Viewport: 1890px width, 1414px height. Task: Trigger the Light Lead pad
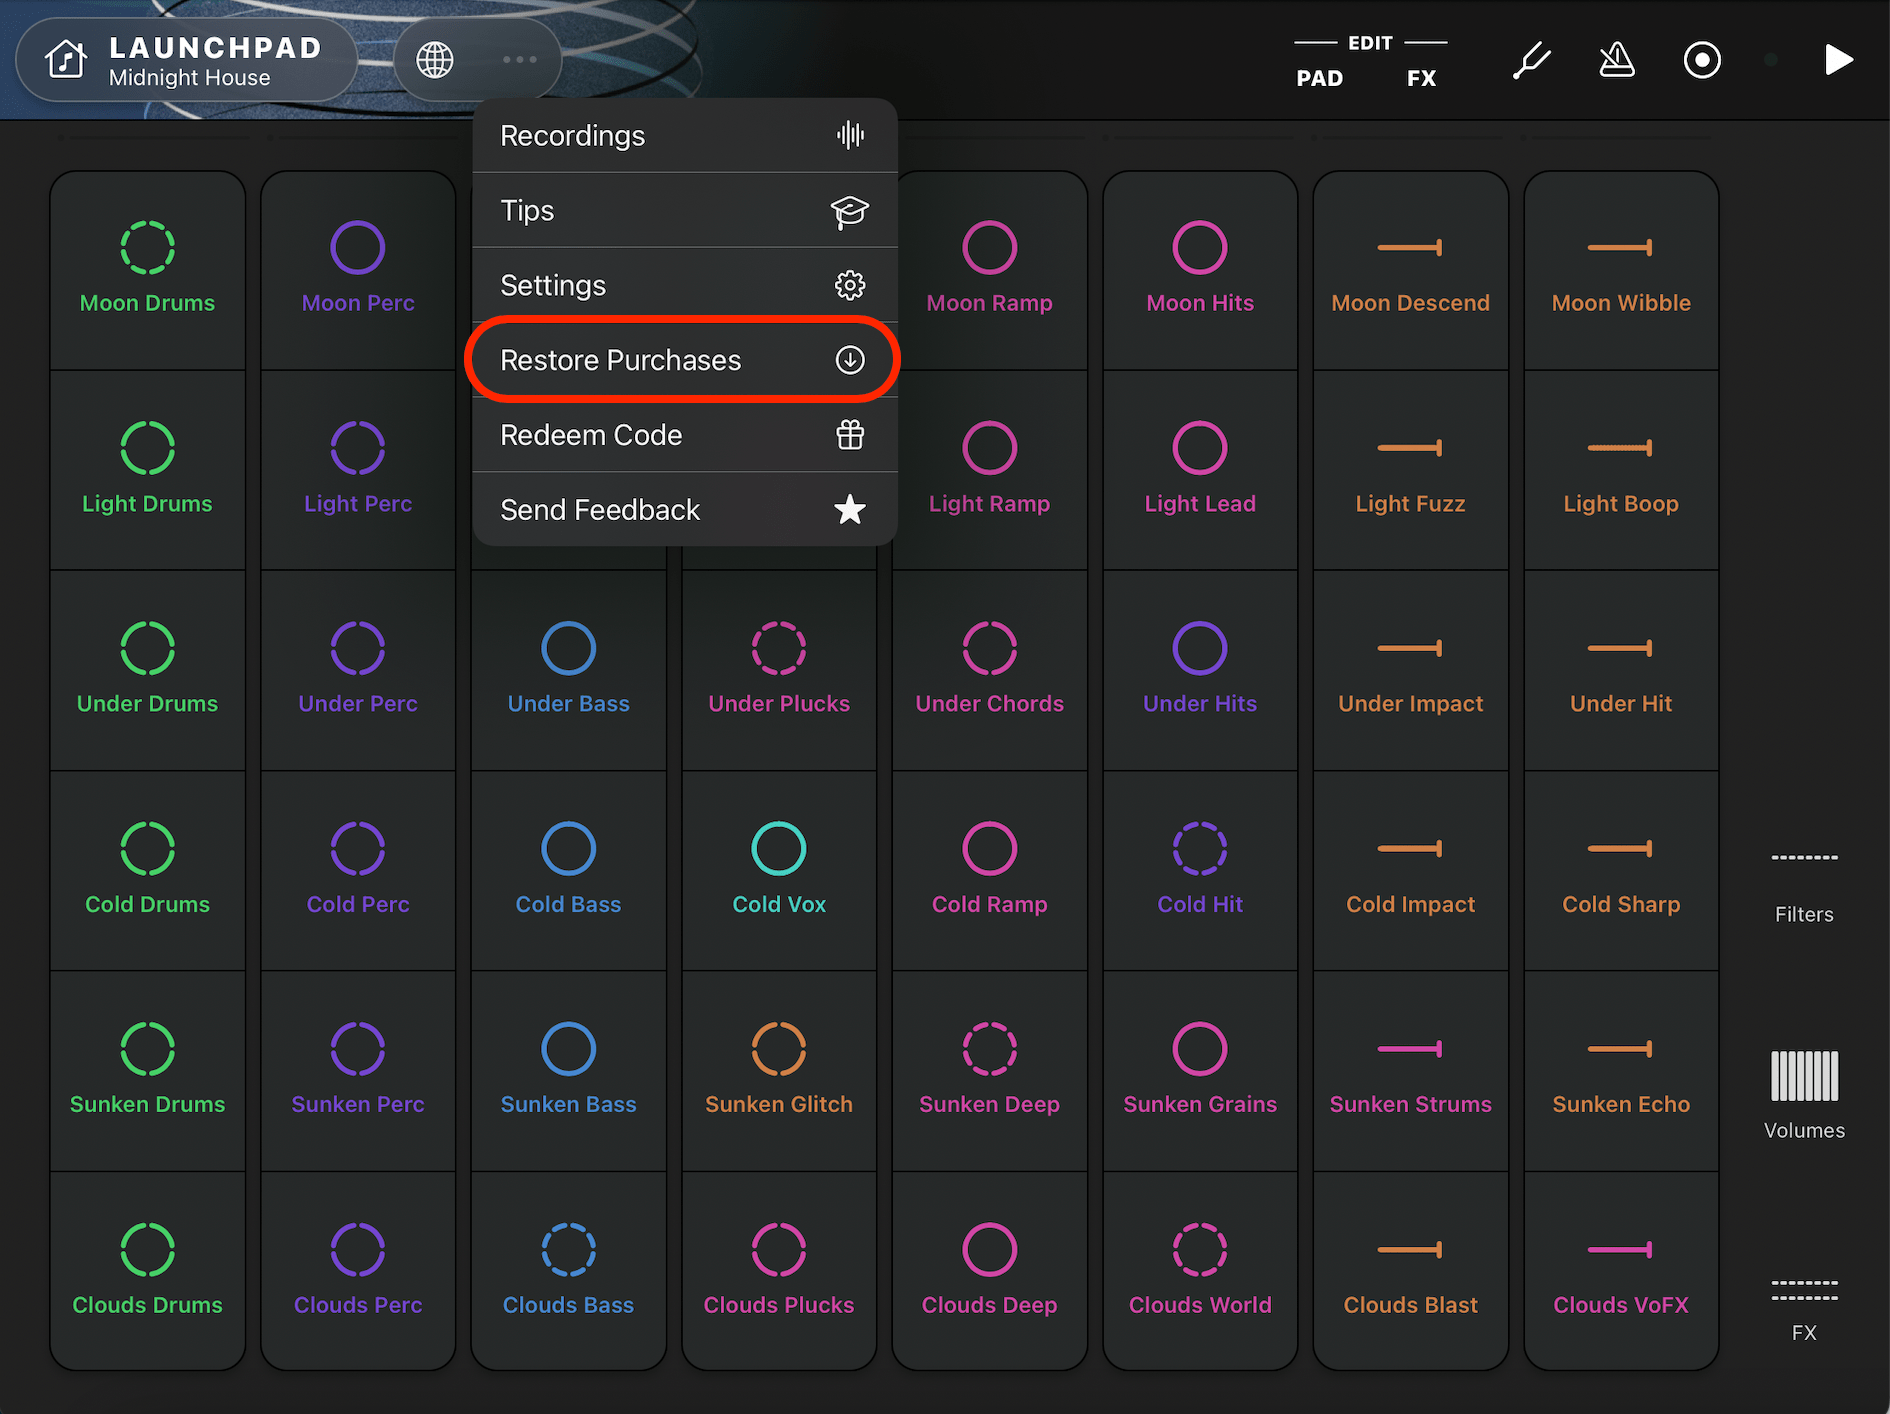1200,470
